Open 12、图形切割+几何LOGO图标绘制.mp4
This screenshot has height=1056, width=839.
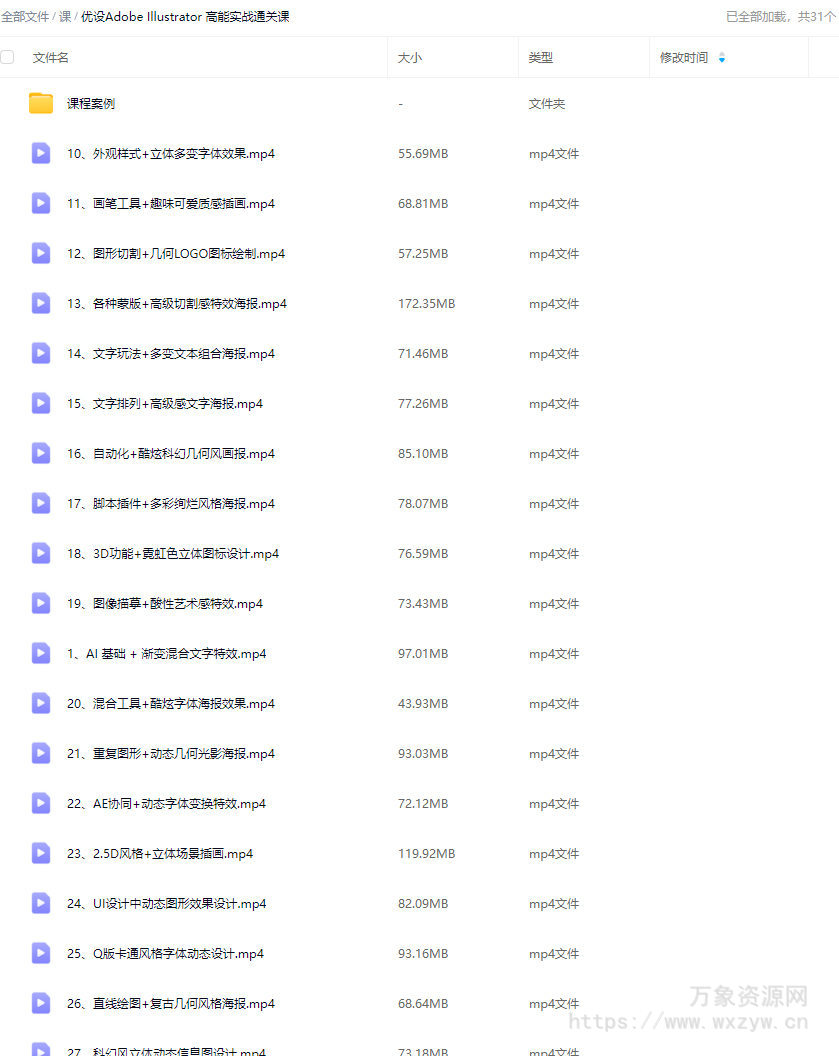pos(176,254)
